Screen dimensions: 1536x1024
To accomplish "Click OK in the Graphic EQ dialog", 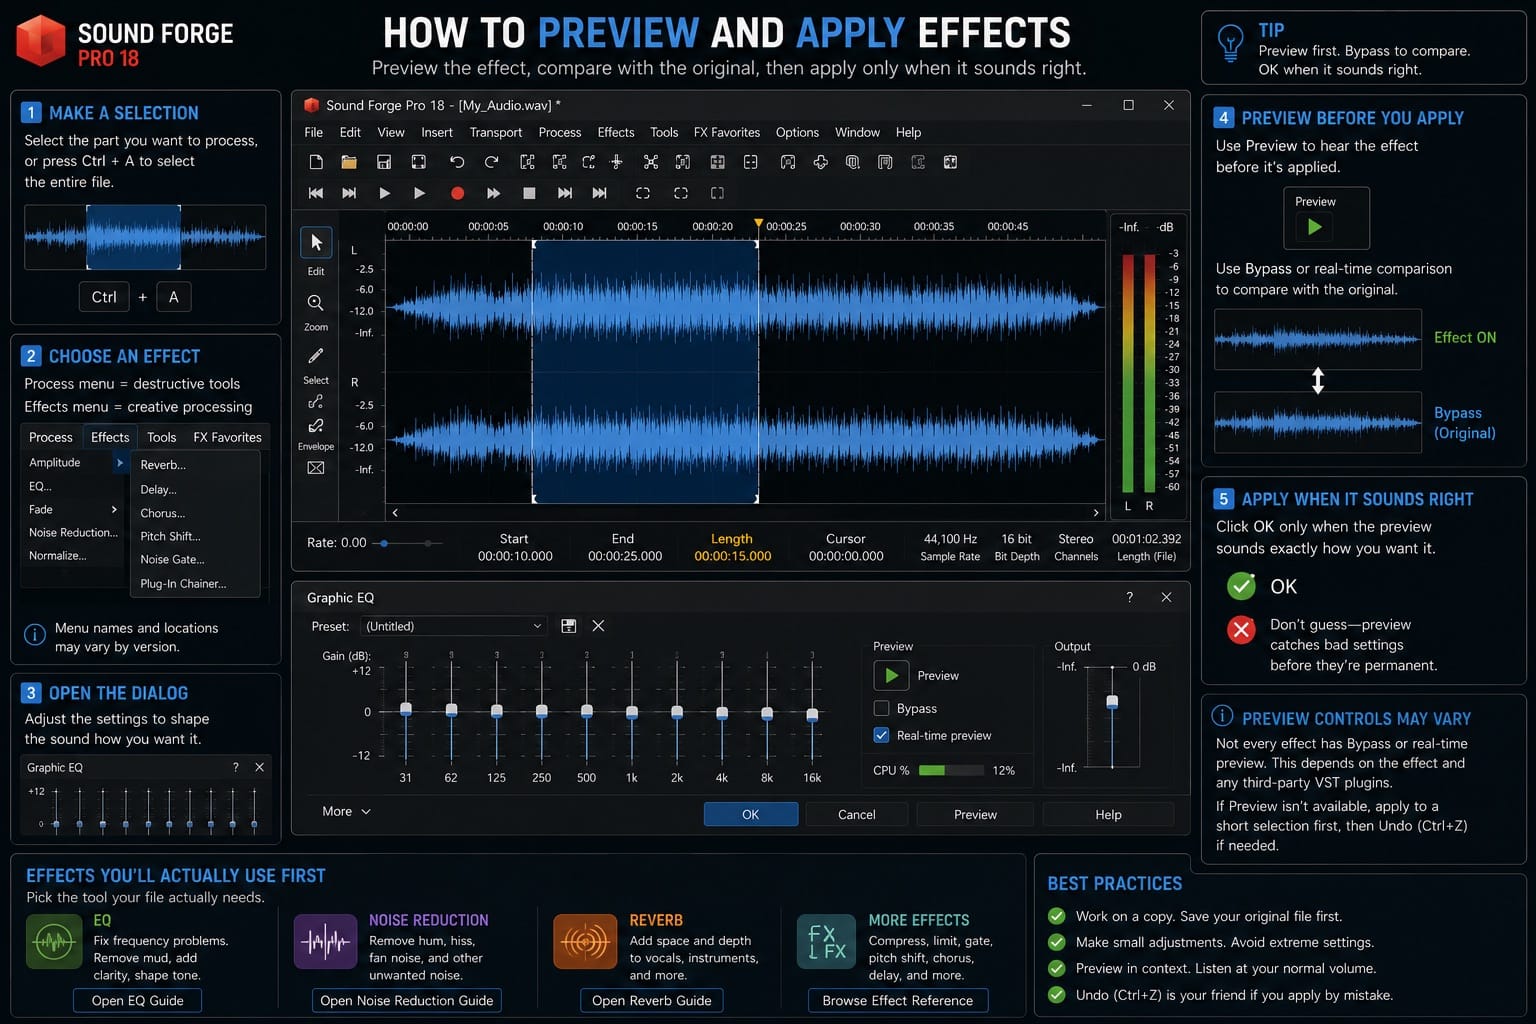I will pyautogui.click(x=751, y=814).
